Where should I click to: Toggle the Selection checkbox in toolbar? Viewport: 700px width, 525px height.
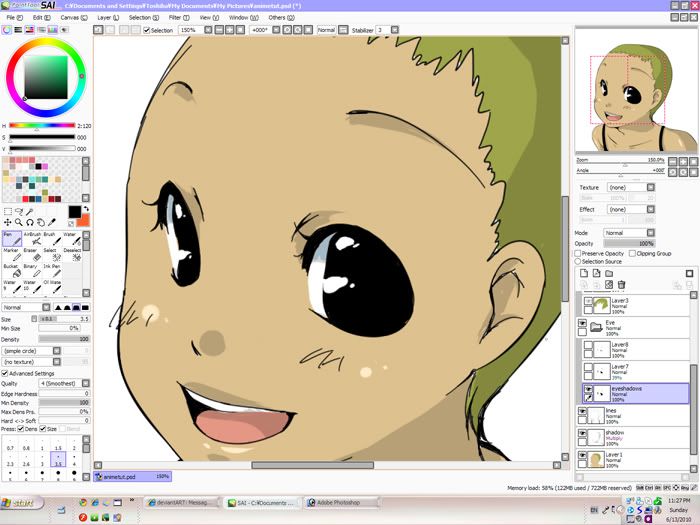coord(146,30)
